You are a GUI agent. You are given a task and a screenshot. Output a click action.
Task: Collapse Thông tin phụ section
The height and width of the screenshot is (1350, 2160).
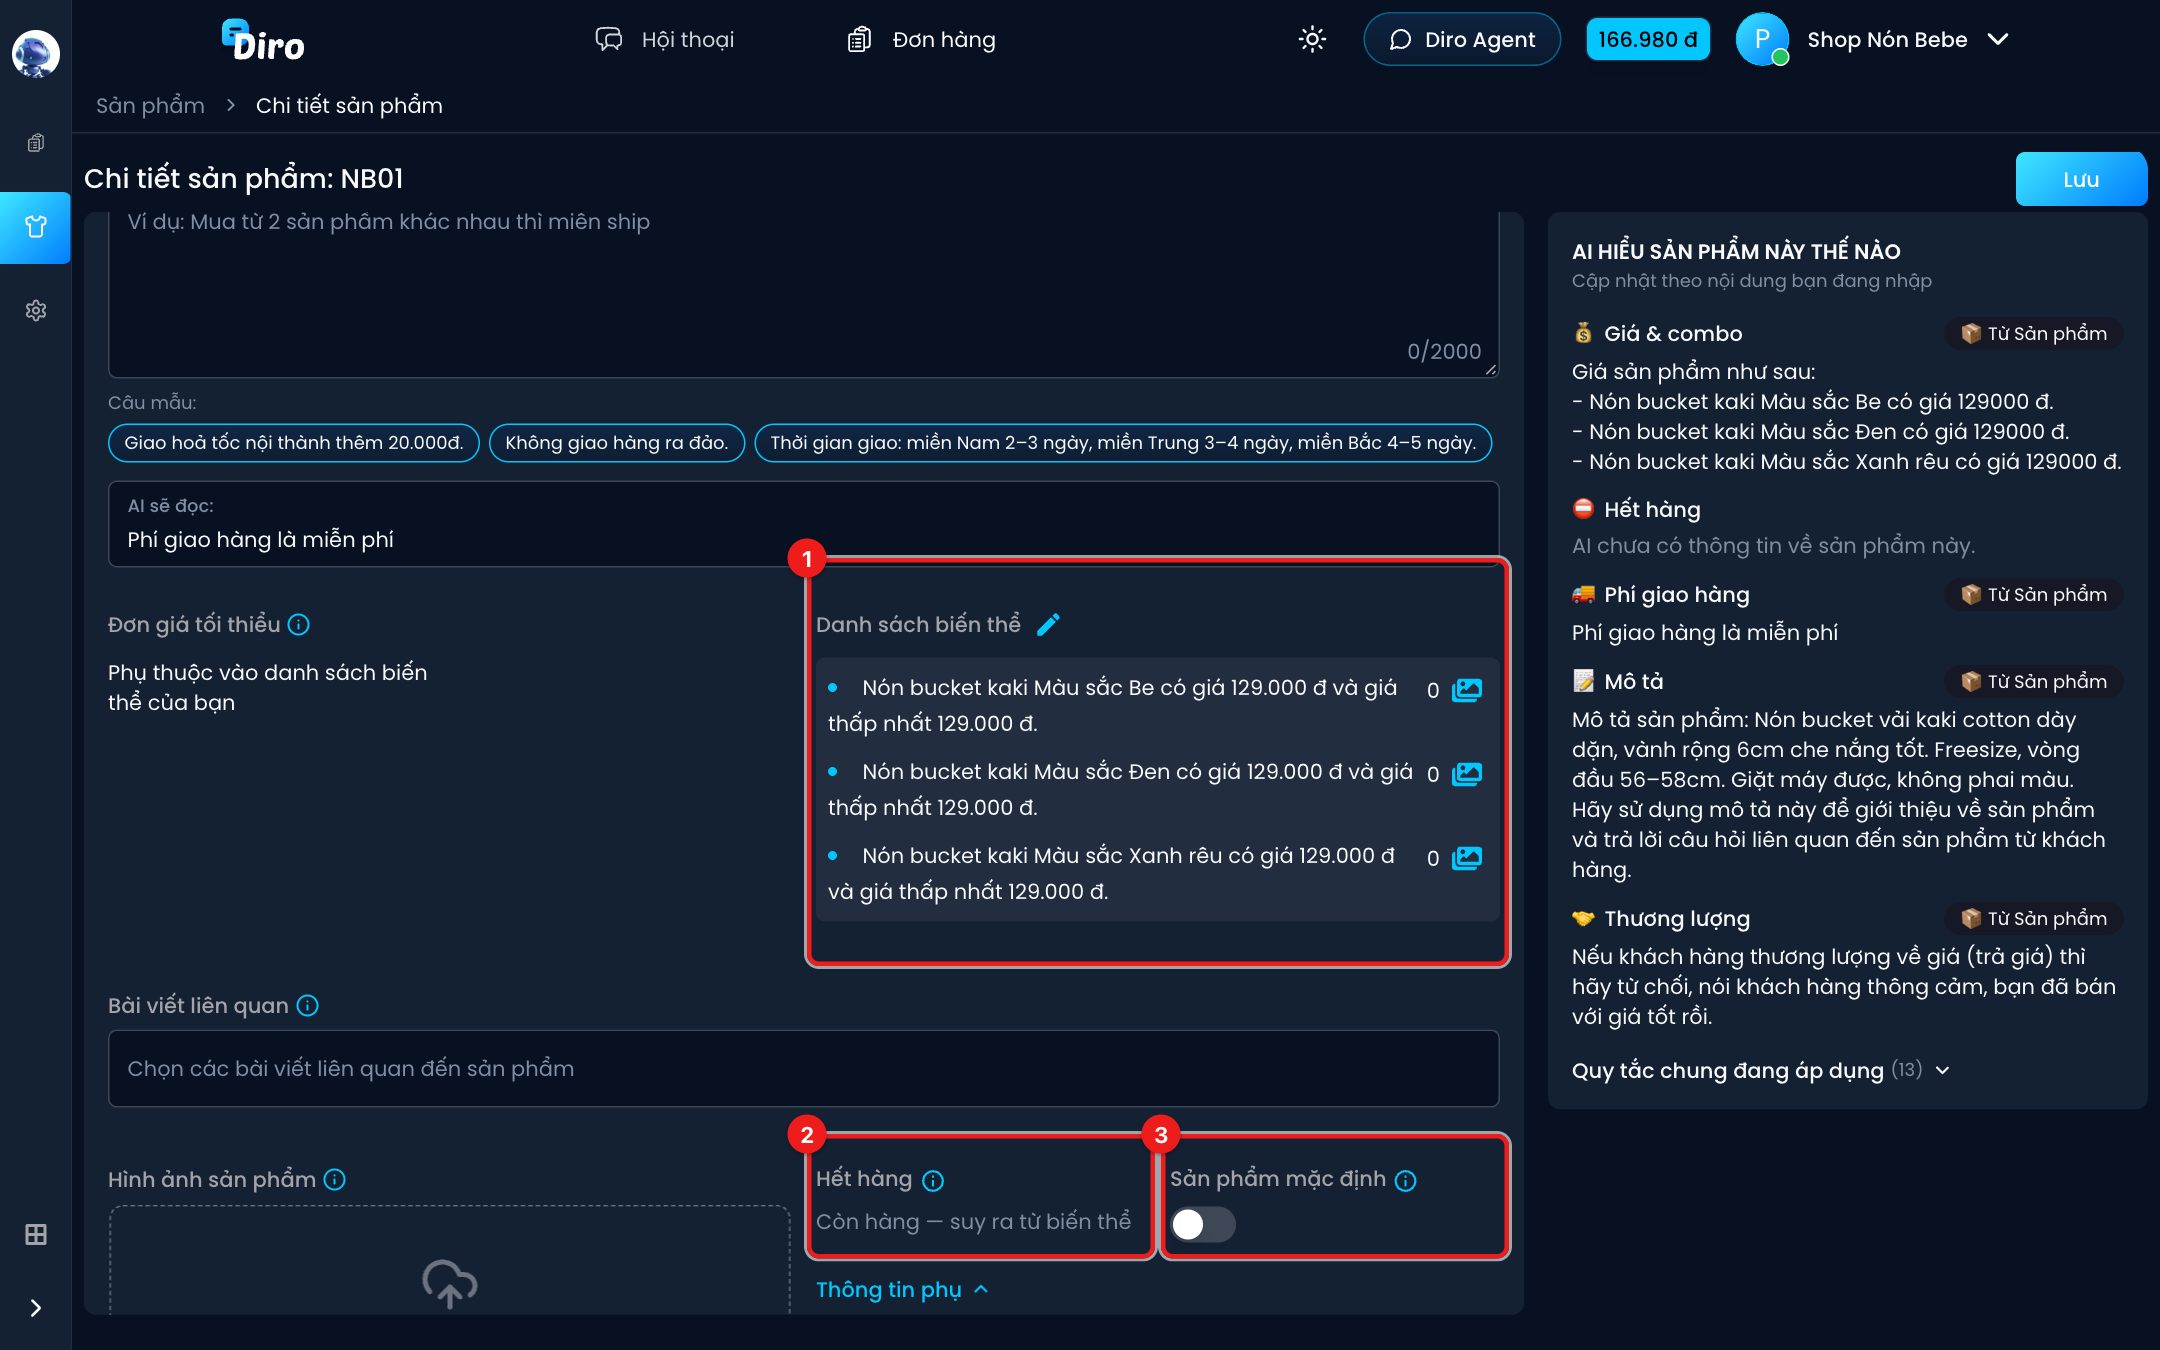[x=903, y=1289]
